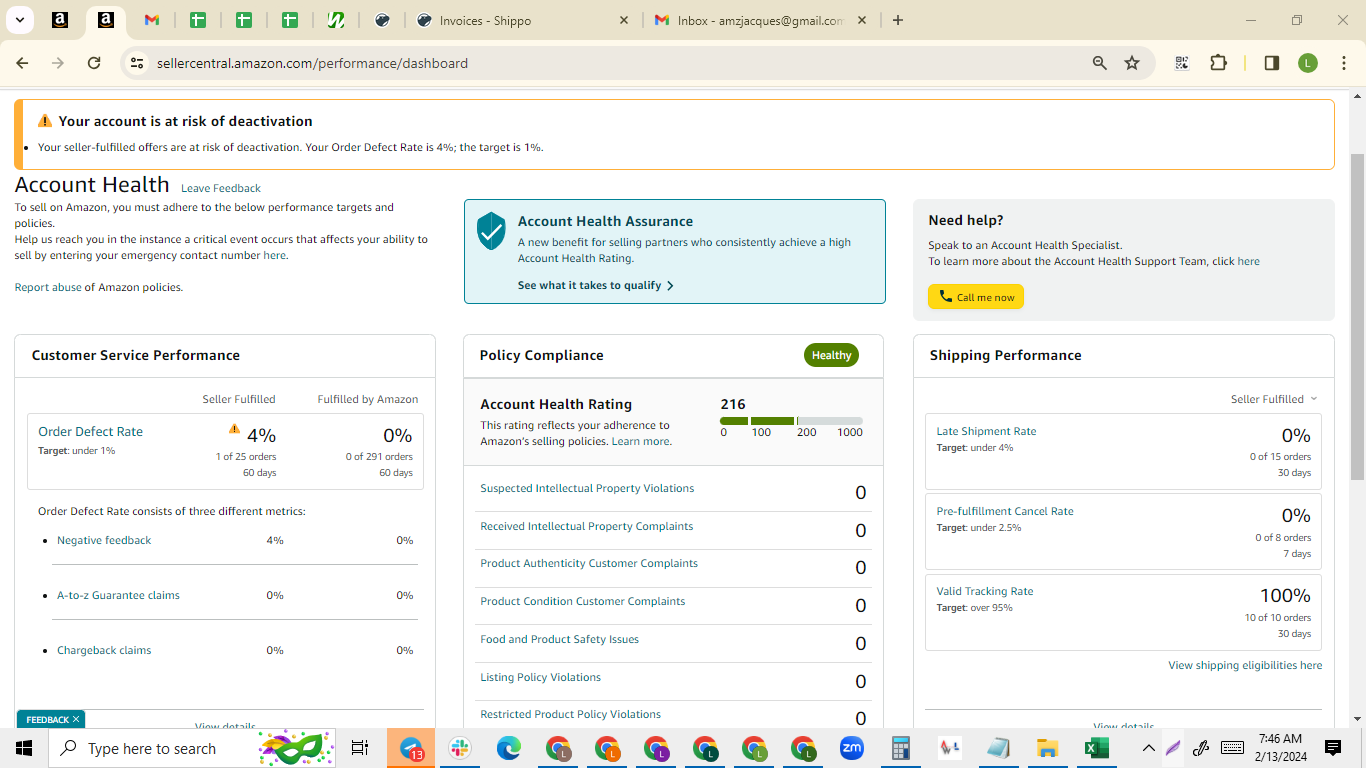This screenshot has width=1366, height=768.
Task: Open Listing Policy Violations
Action: tap(540, 677)
